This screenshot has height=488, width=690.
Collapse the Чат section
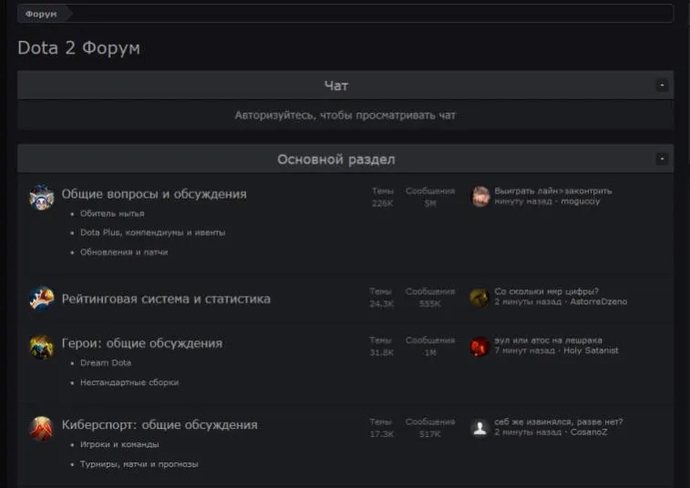tap(661, 85)
